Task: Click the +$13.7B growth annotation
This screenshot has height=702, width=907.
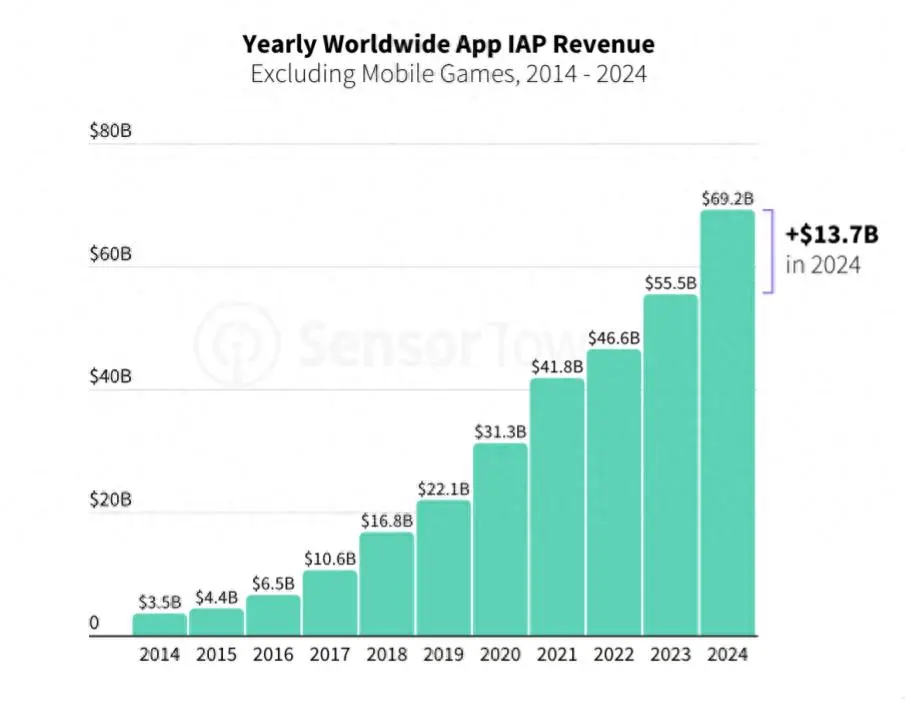Action: point(832,235)
